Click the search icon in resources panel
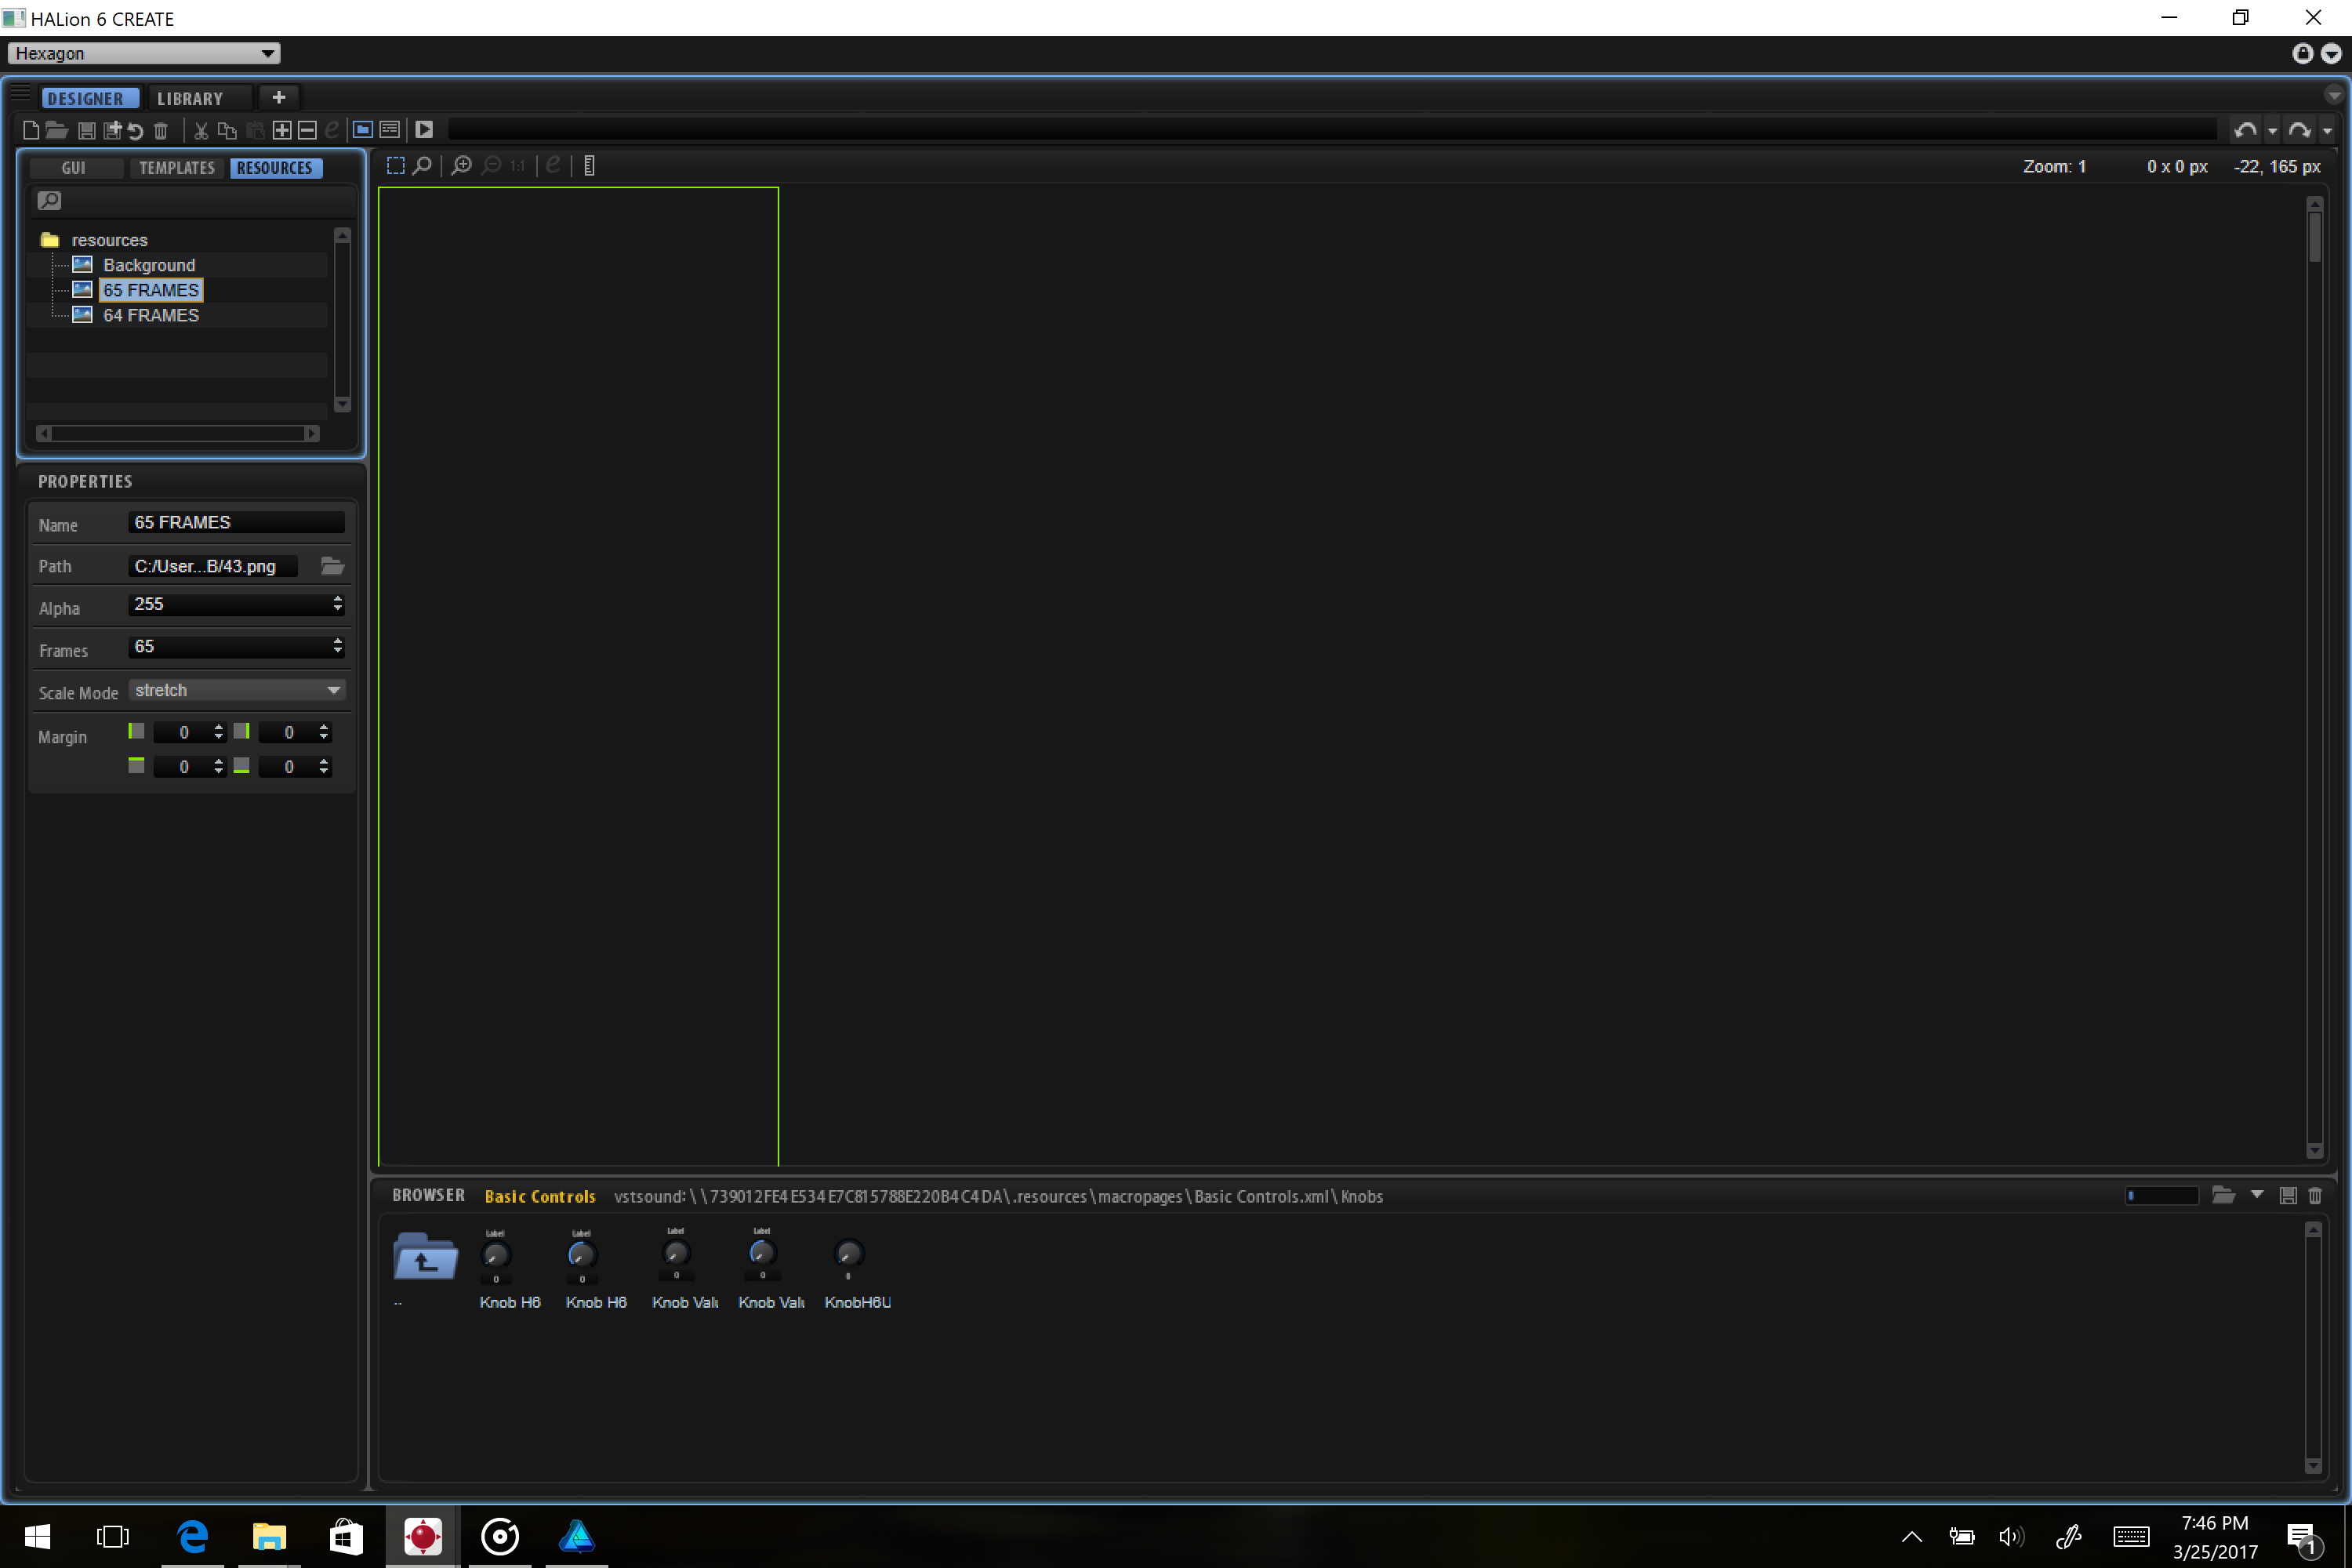Screen dimensions: 2352x1568 49,201
